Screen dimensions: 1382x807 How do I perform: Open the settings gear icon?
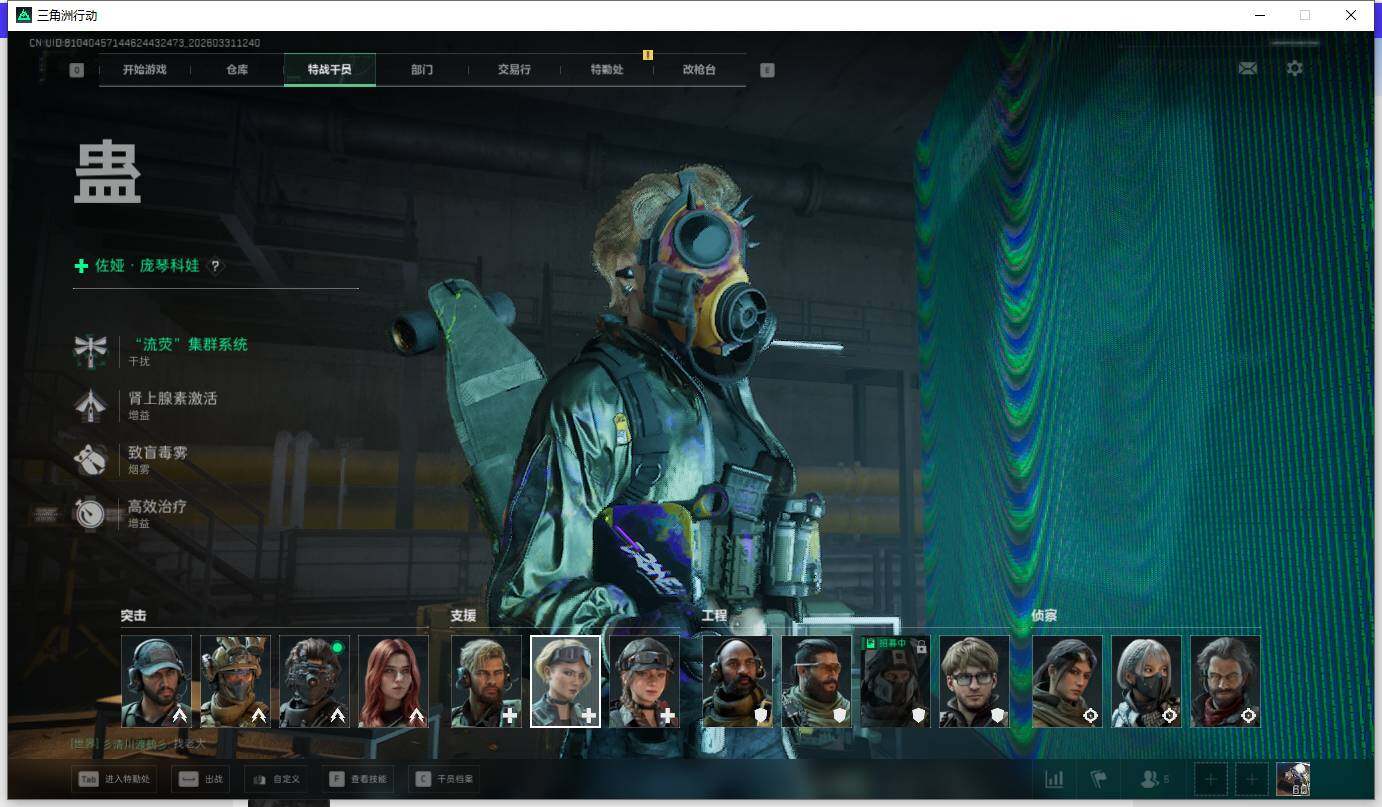[x=1295, y=68]
